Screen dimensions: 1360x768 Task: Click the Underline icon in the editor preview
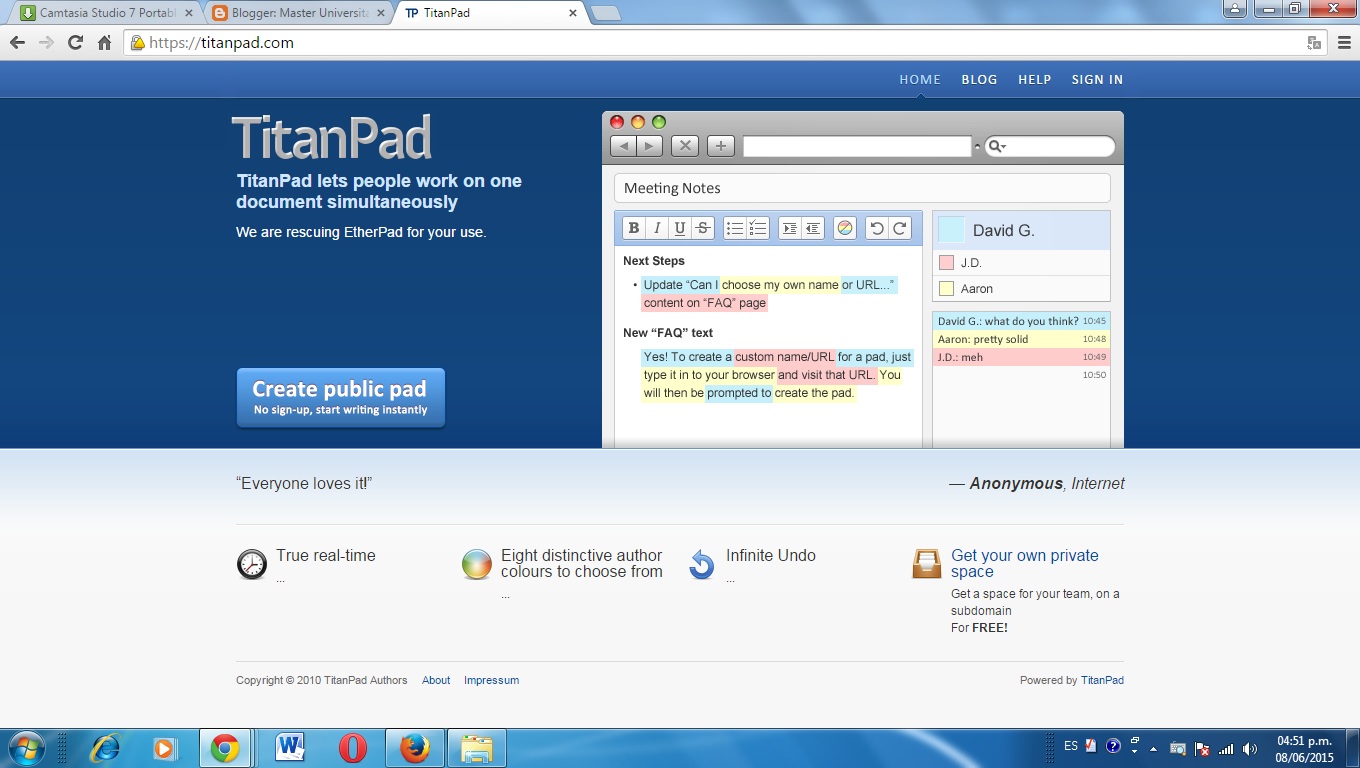(680, 228)
